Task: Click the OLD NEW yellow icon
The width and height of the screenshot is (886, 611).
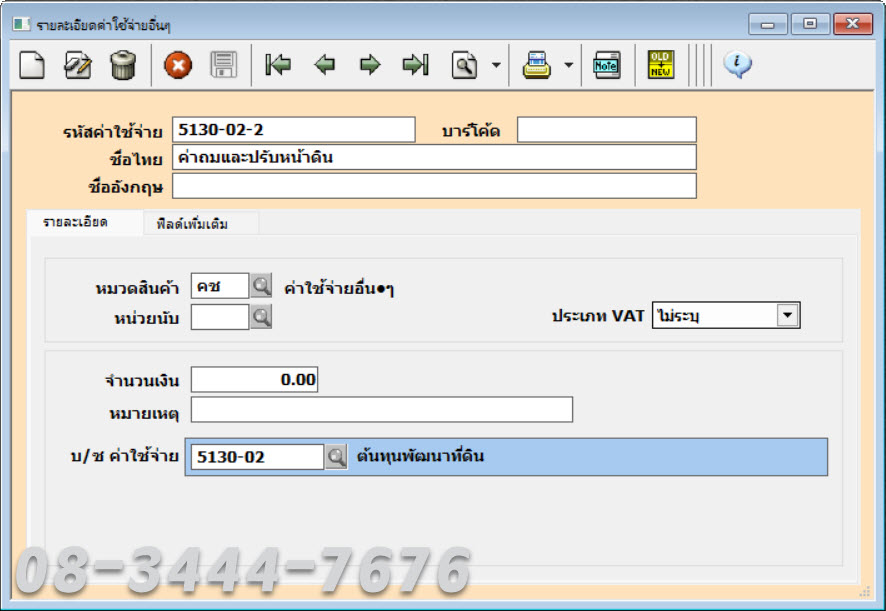Action: (x=661, y=64)
